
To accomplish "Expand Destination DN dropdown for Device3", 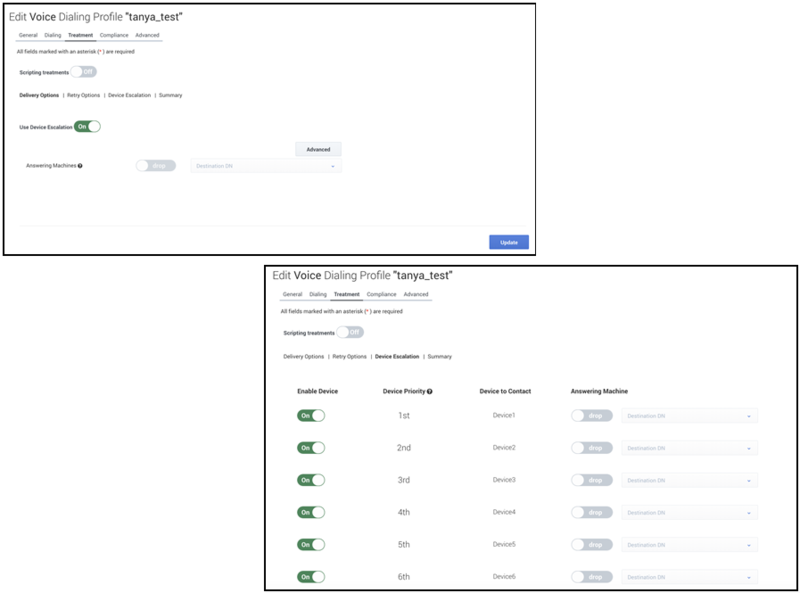I will click(x=689, y=480).
